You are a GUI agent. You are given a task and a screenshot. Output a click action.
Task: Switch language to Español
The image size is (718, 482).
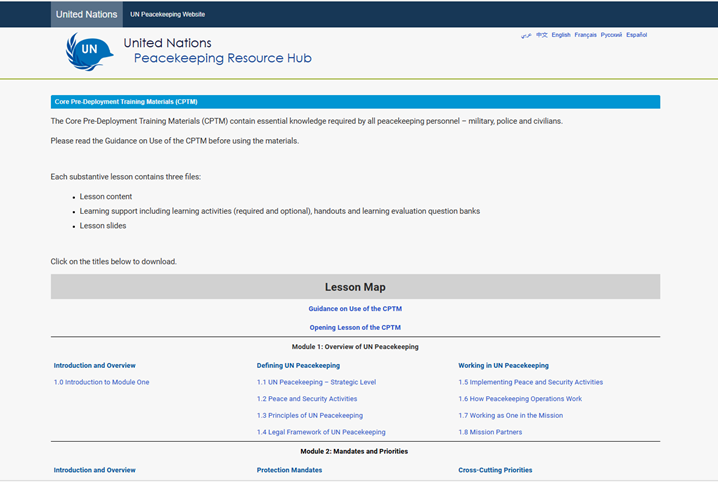pos(636,35)
